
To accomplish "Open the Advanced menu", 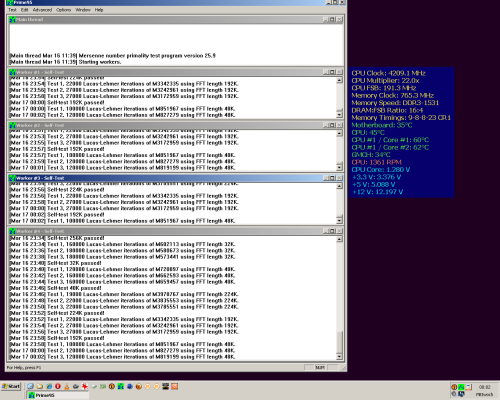I will 42,10.
